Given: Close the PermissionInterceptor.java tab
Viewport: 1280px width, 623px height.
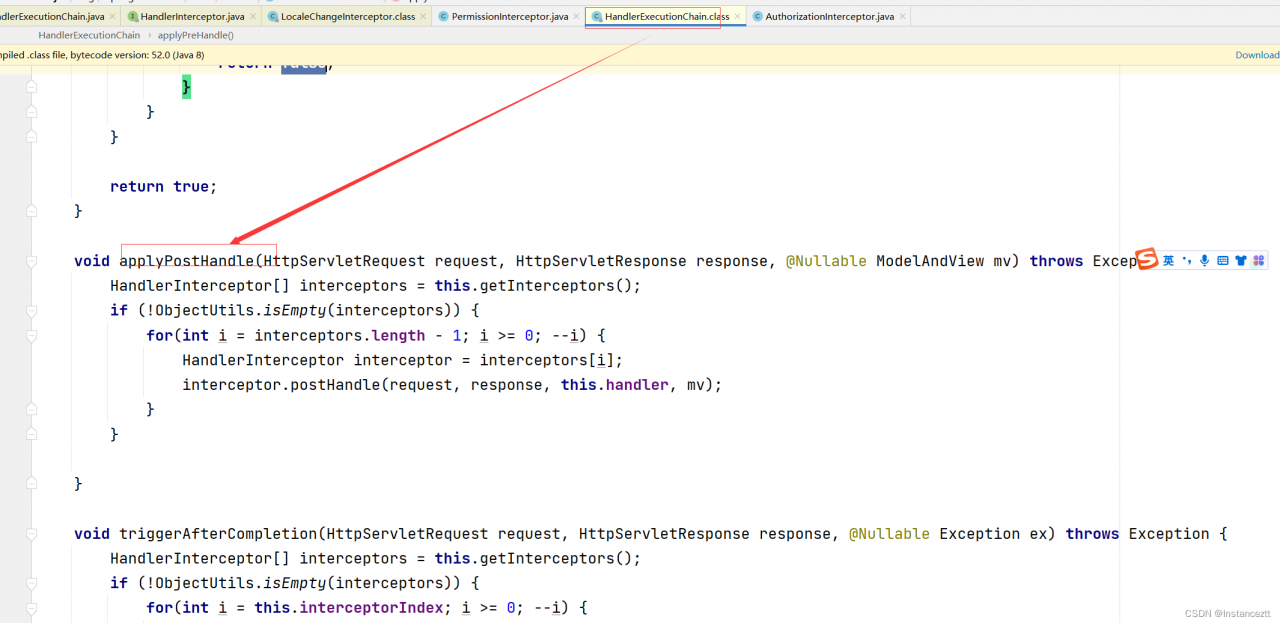Looking at the screenshot, I should coord(577,17).
